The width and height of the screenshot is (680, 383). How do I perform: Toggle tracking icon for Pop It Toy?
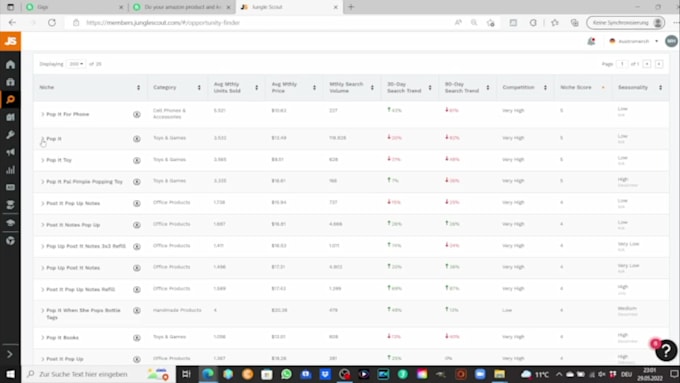[137, 160]
